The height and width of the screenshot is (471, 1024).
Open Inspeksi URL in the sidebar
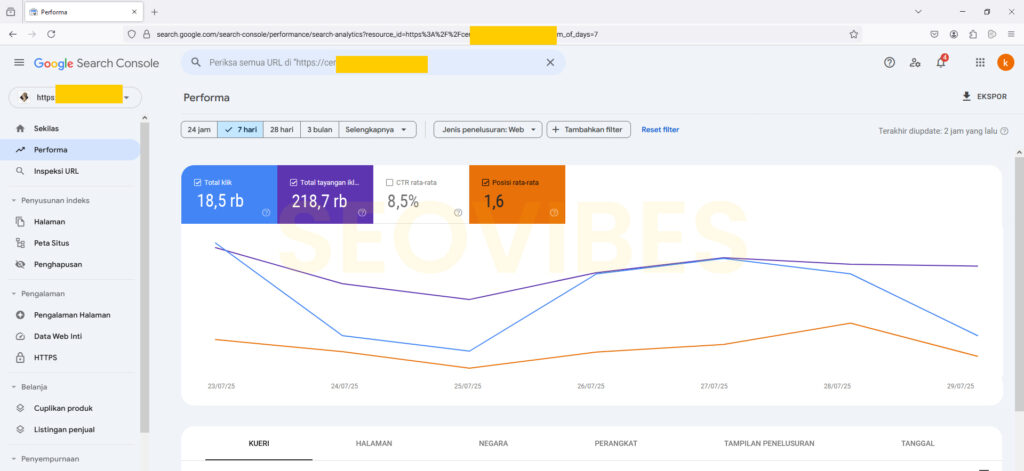pos(56,171)
